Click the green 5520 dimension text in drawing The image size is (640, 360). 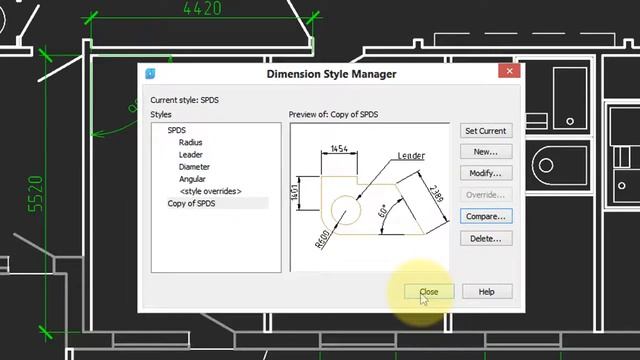(x=36, y=194)
